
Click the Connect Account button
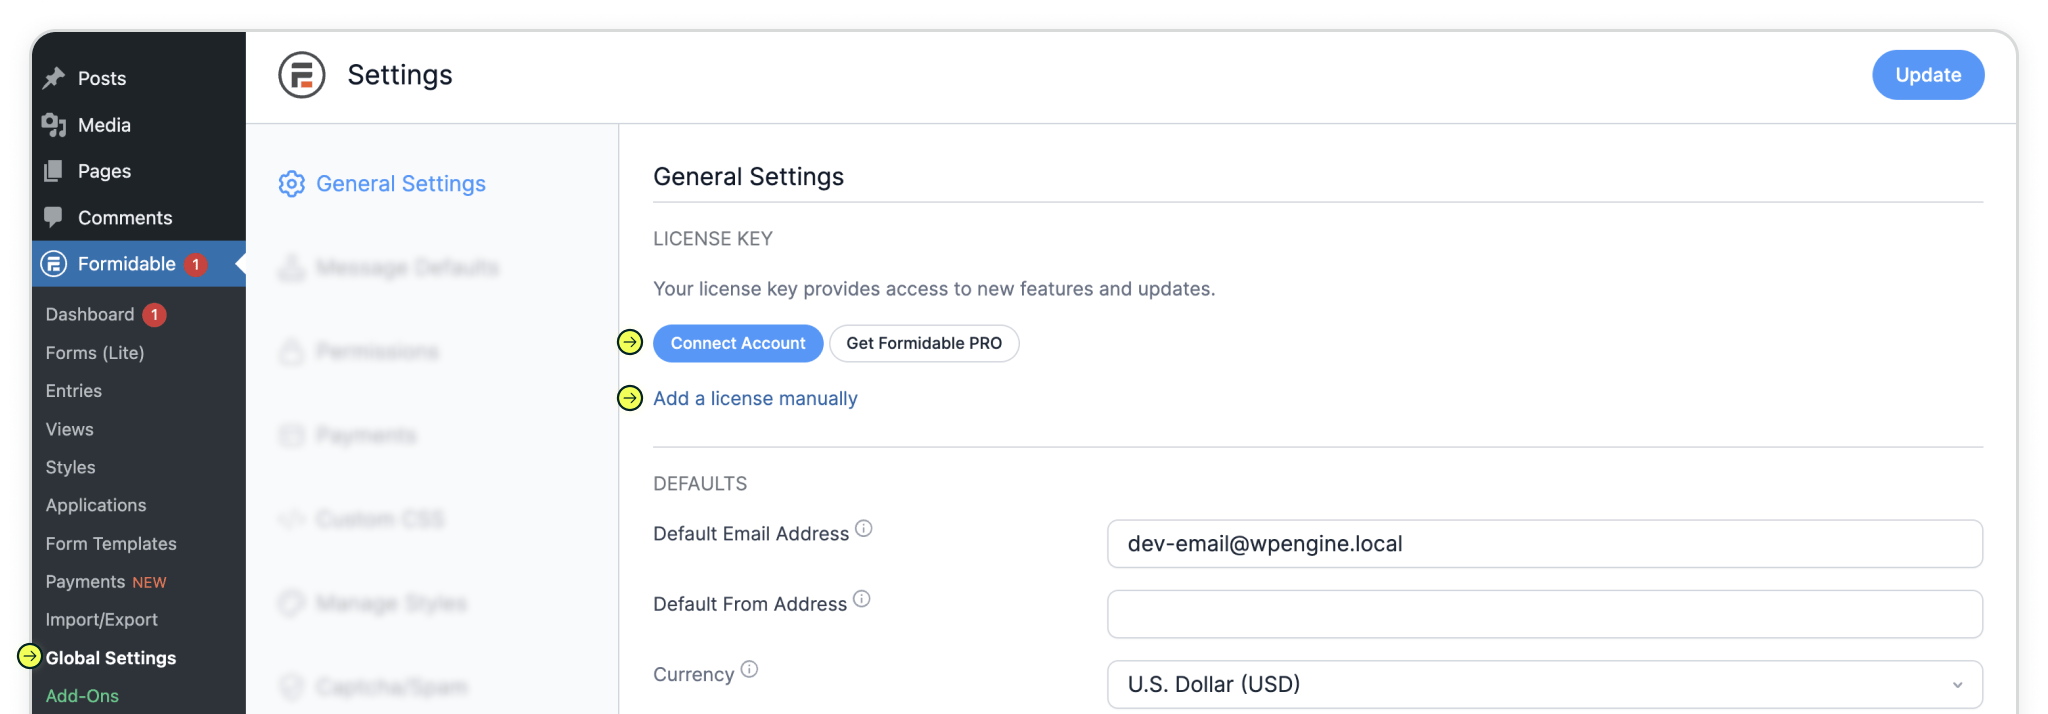point(738,343)
